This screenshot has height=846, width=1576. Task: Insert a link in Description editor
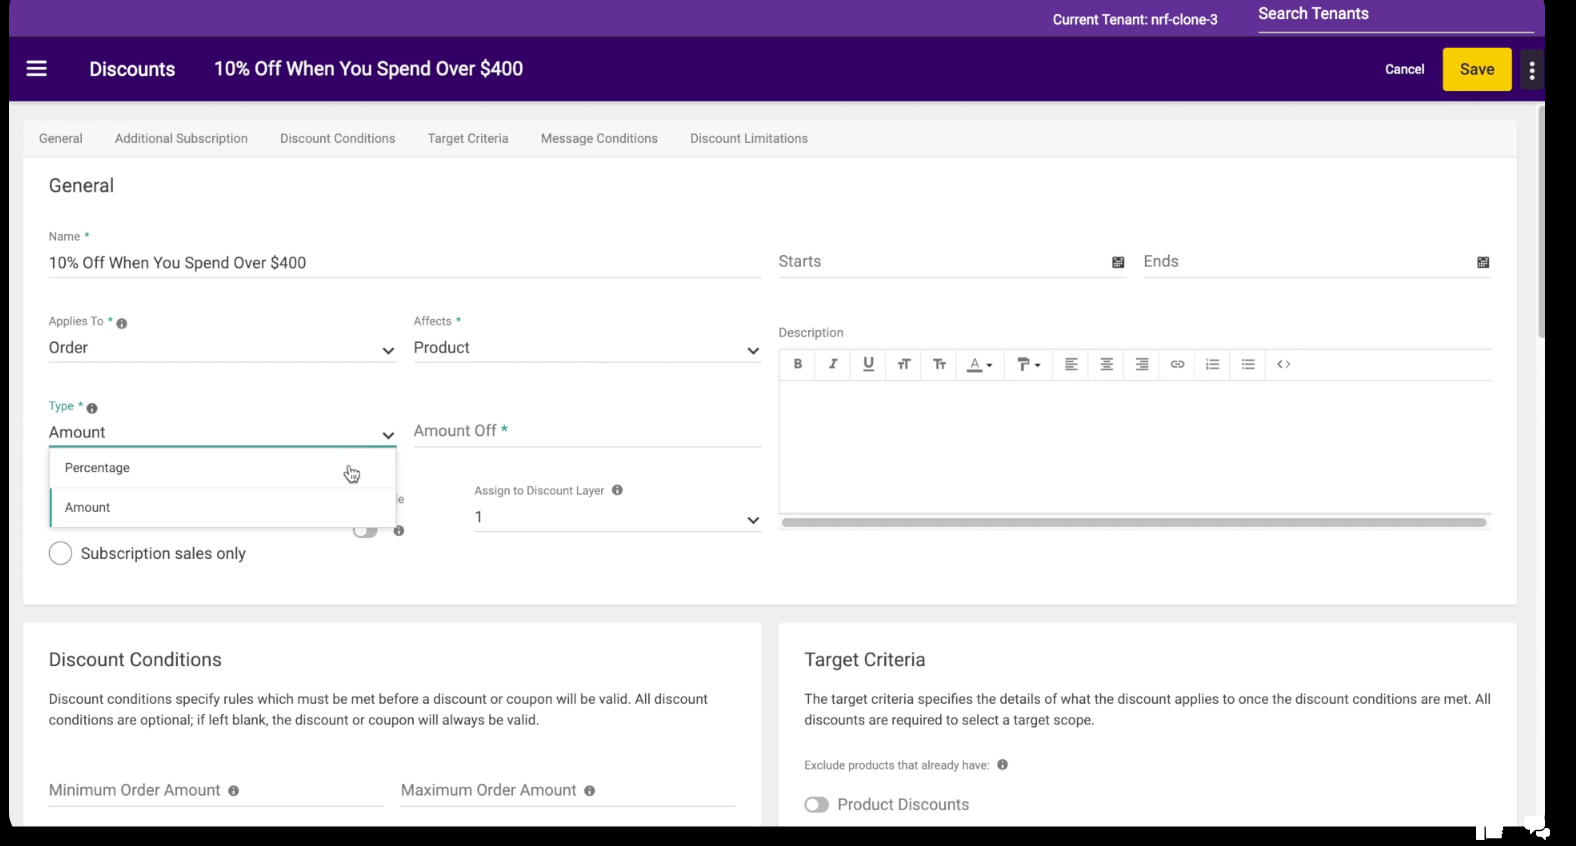[x=1177, y=364]
